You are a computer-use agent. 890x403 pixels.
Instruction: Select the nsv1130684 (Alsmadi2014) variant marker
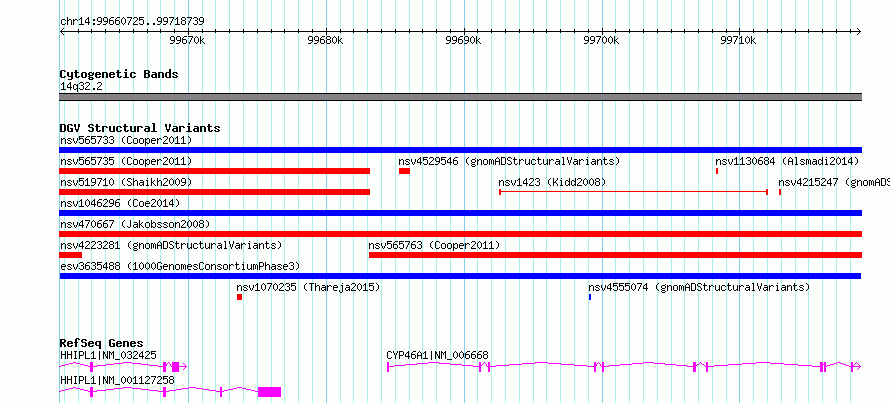[717, 171]
